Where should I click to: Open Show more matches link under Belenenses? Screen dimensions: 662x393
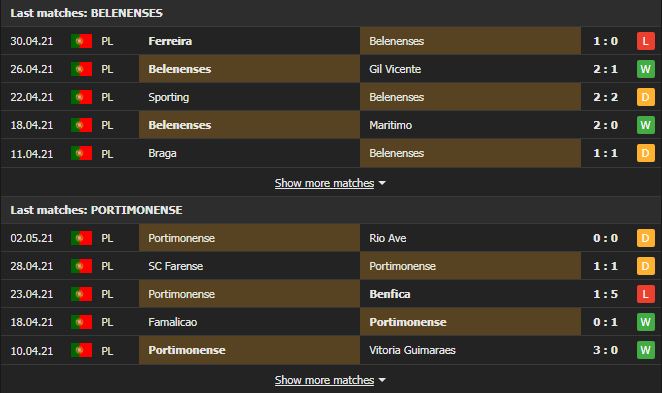click(324, 183)
